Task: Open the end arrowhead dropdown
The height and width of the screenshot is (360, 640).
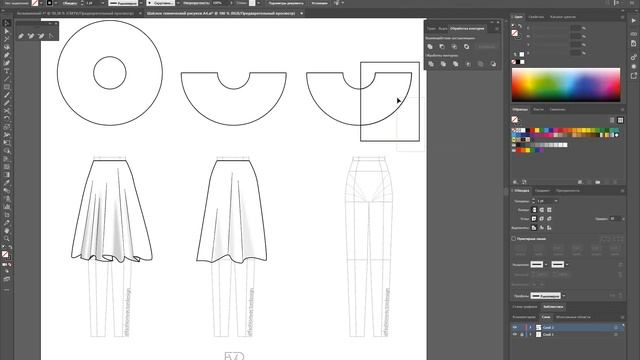Action: (567, 264)
